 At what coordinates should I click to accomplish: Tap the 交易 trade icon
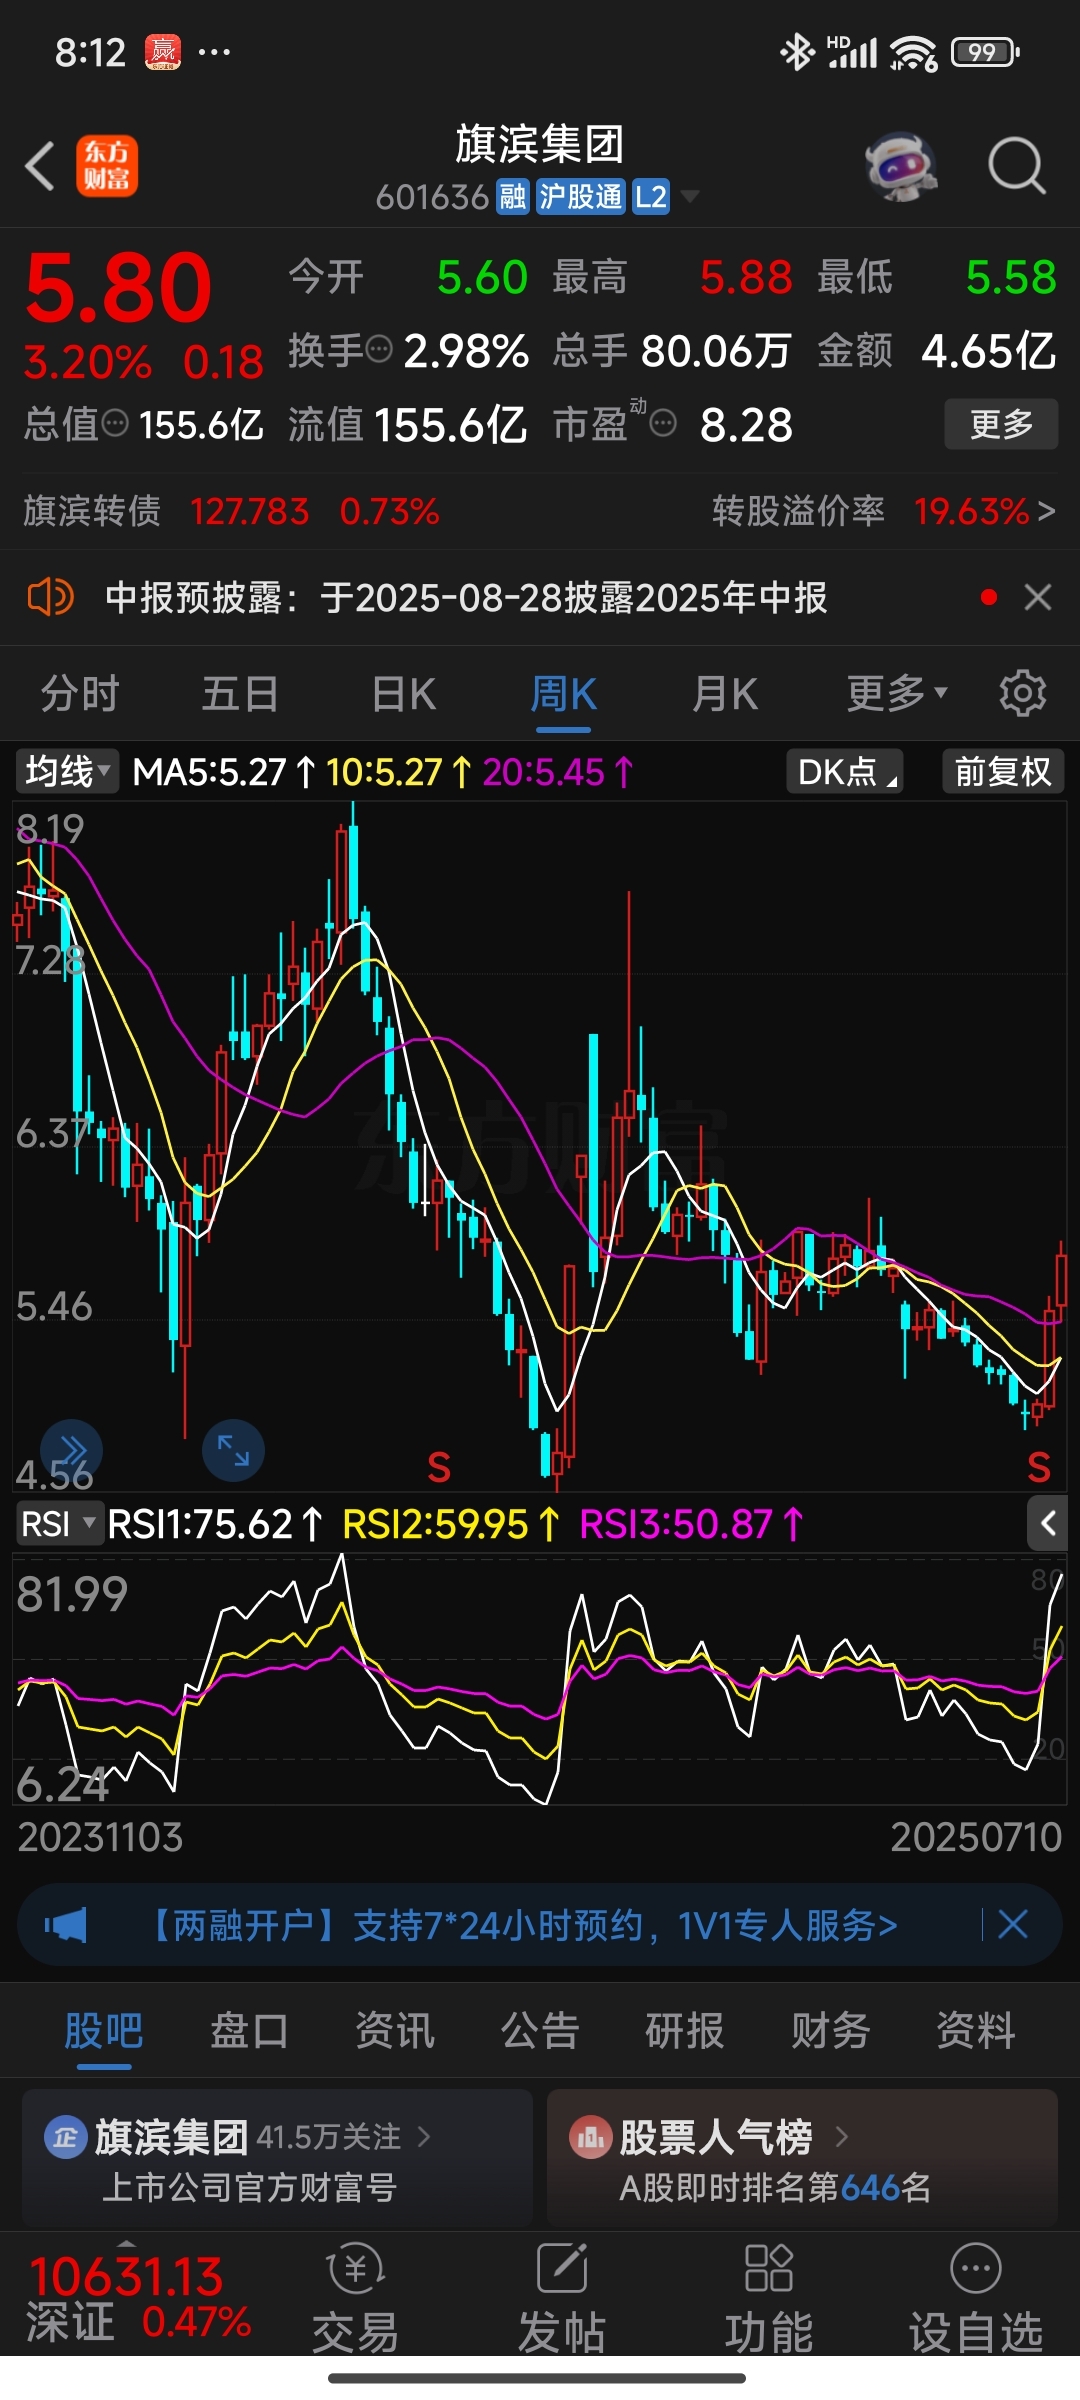coord(356,2268)
